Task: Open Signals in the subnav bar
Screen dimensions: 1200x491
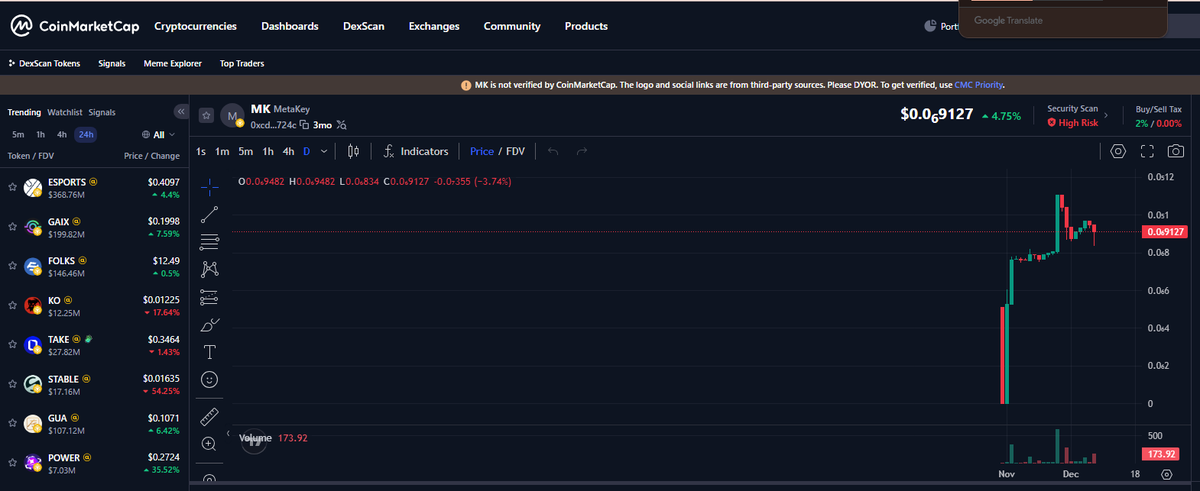Action: [x=112, y=63]
